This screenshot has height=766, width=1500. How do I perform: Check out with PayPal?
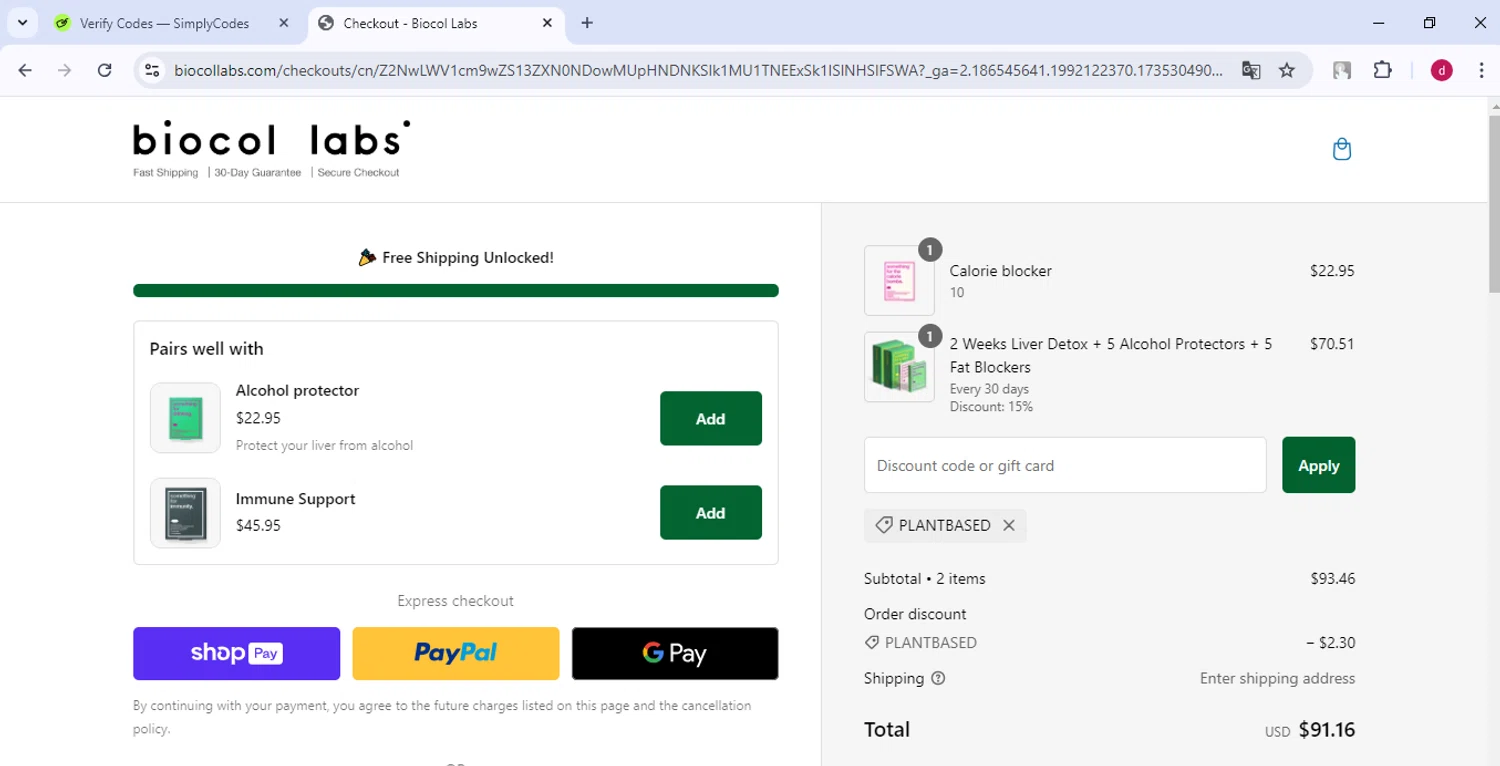456,653
